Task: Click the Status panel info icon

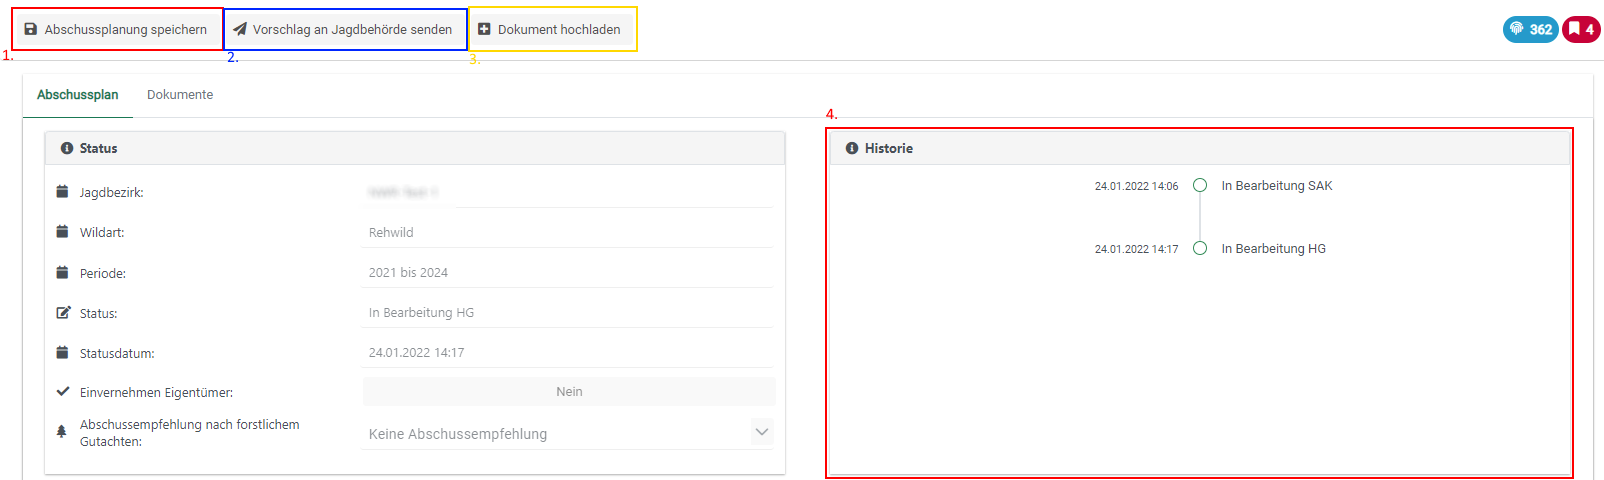Action: click(x=67, y=148)
